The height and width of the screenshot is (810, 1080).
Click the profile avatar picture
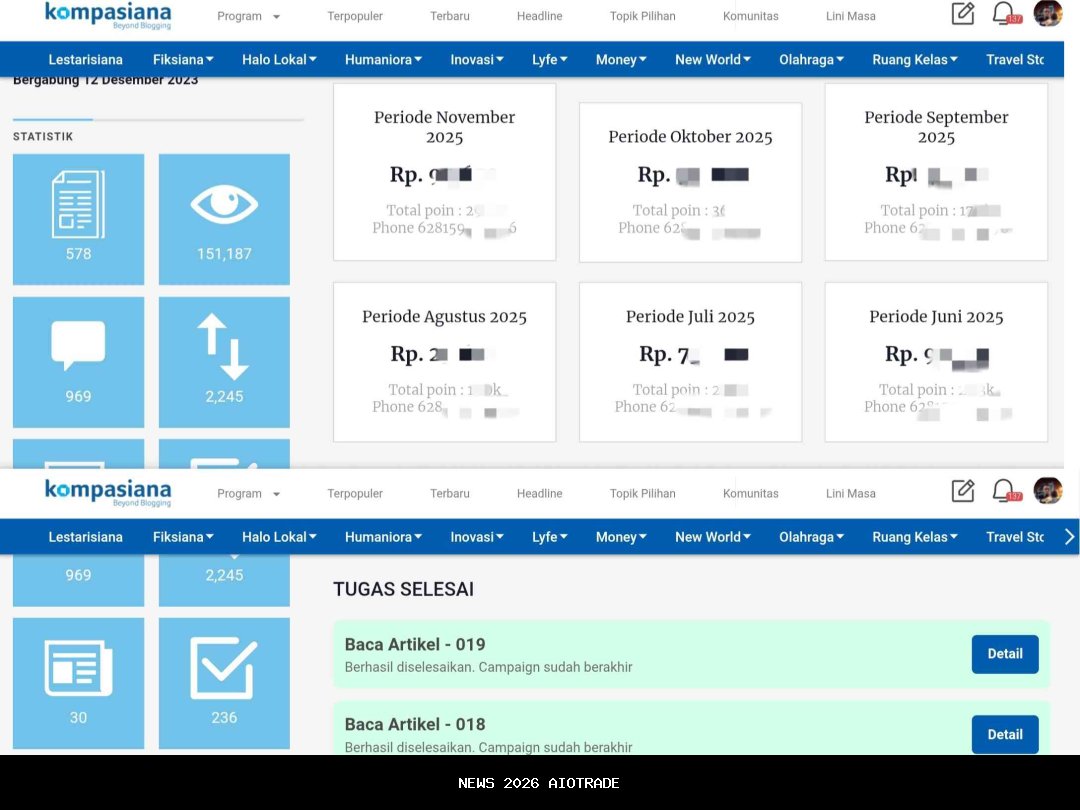pos(1048,14)
